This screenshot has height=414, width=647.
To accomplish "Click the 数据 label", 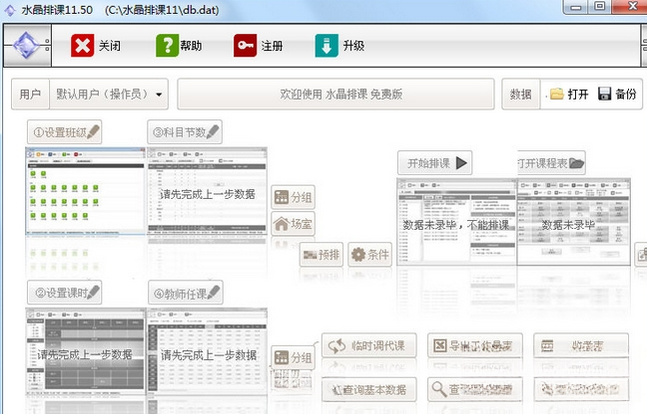I will [x=521, y=94].
